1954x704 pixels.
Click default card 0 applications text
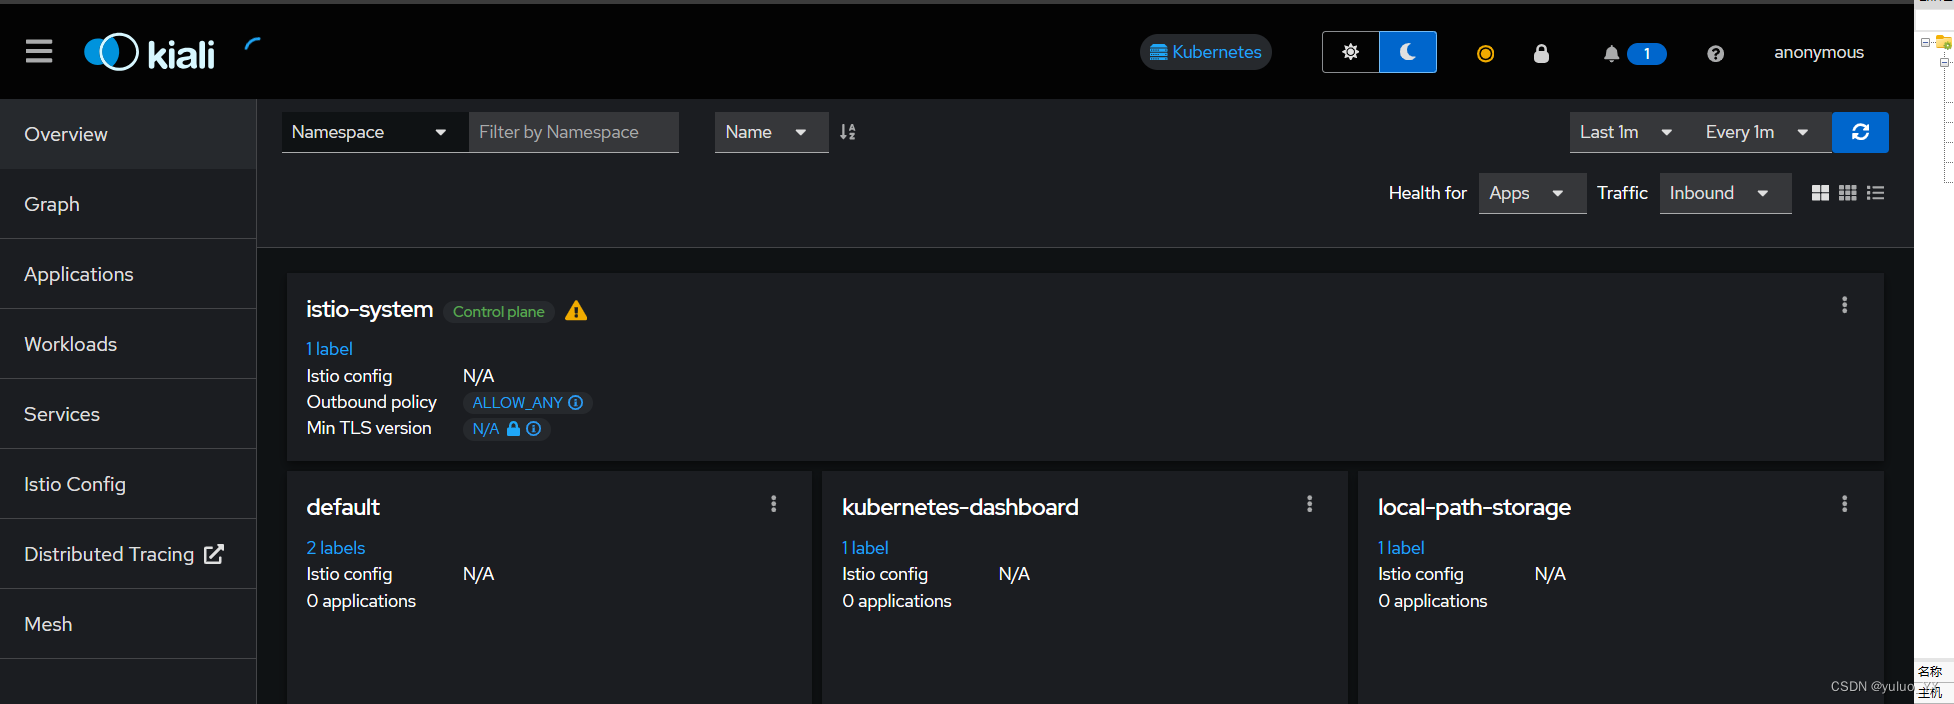pyautogui.click(x=361, y=601)
